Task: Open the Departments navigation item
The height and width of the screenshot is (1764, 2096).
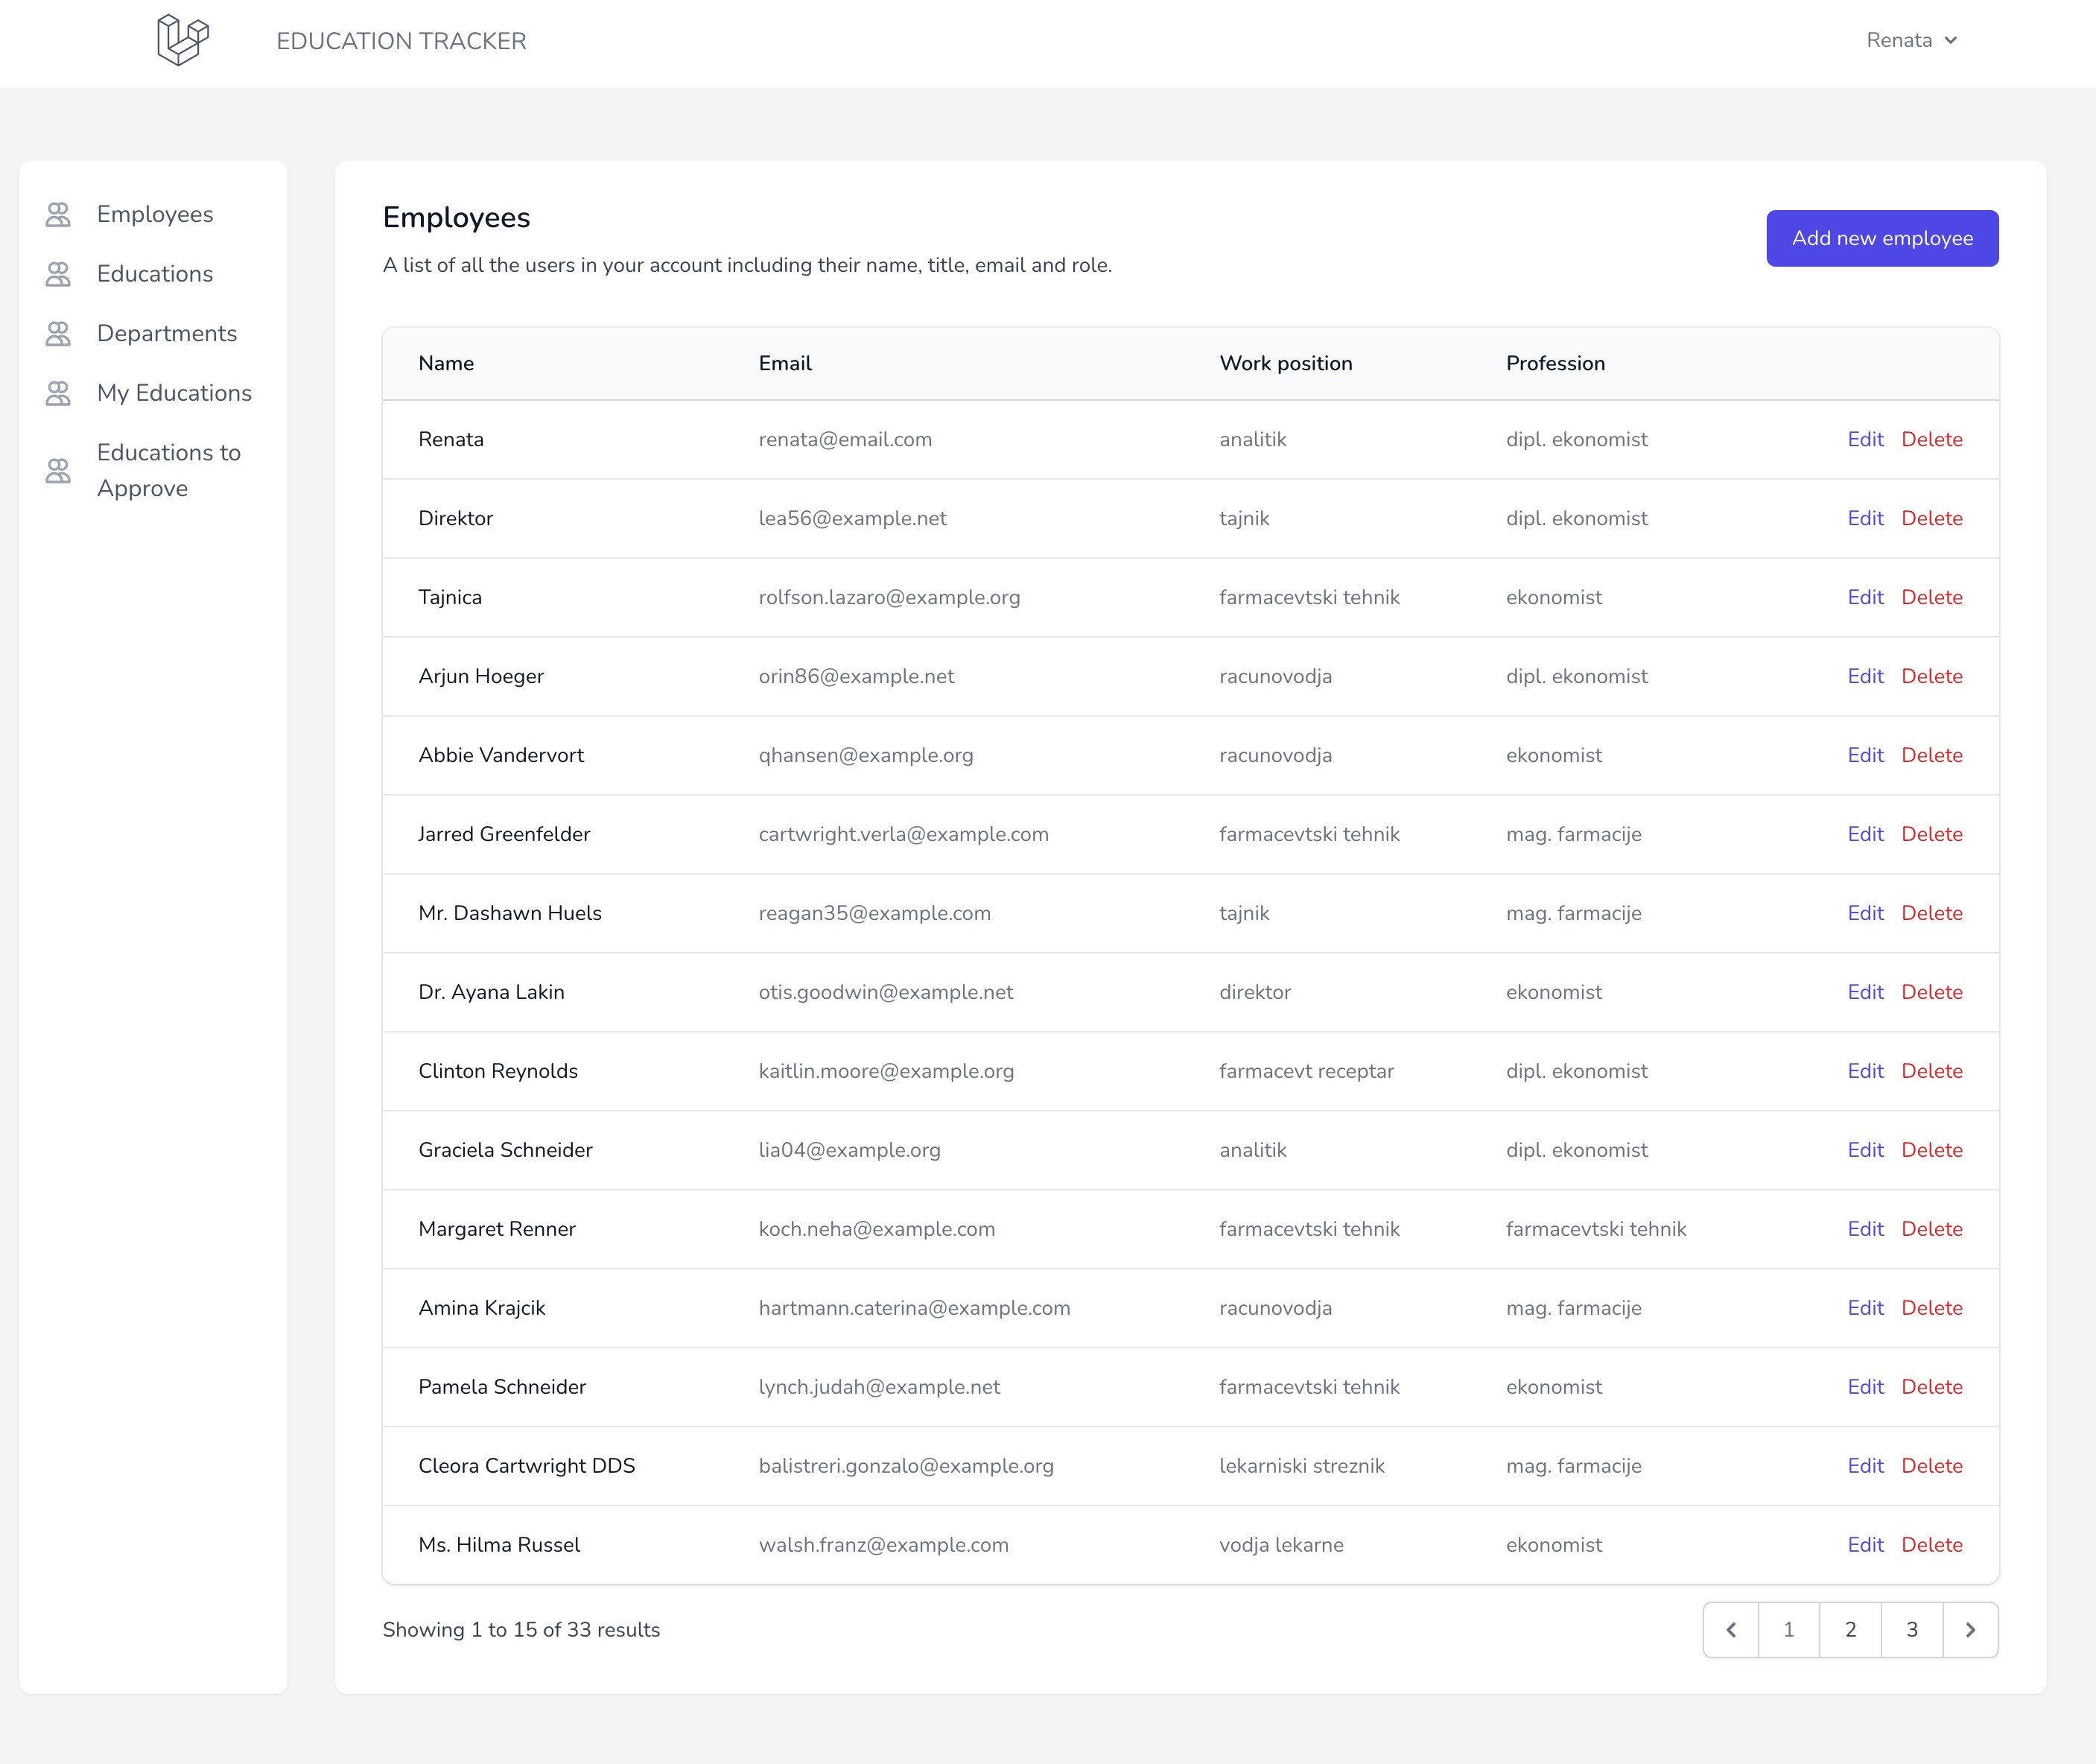Action: [166, 332]
